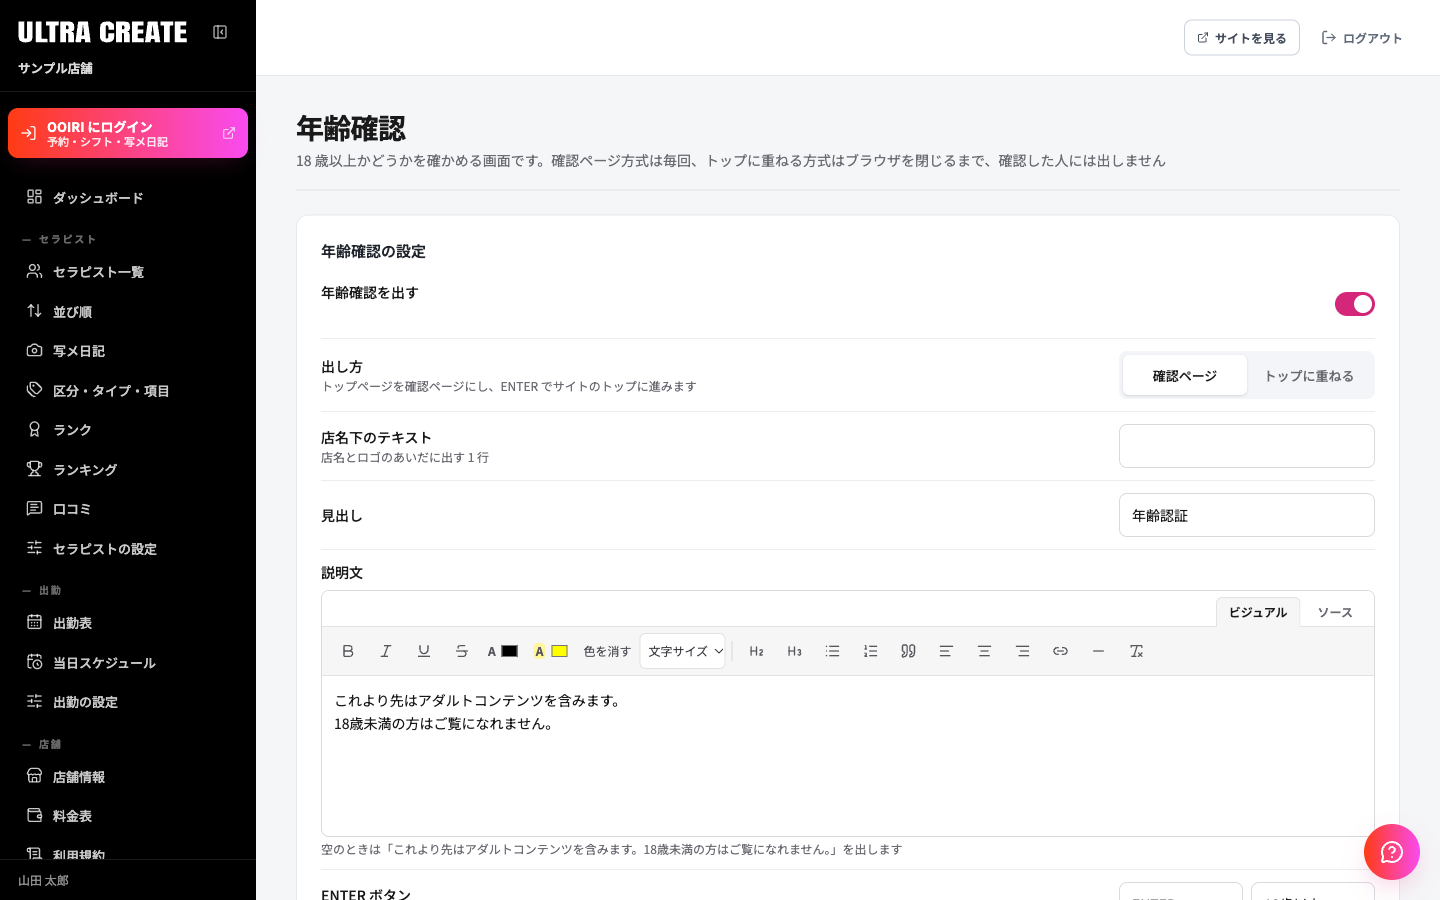Viewport: 1440px width, 900px height.
Task: Open 口コミ in the sidebar
Action: pos(128,509)
